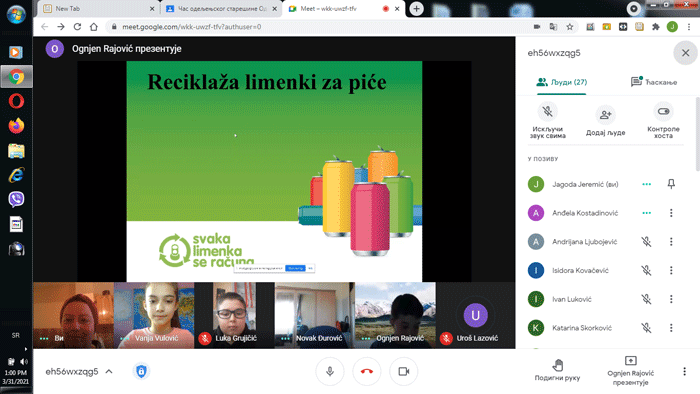Close the participants side panel

(685, 53)
